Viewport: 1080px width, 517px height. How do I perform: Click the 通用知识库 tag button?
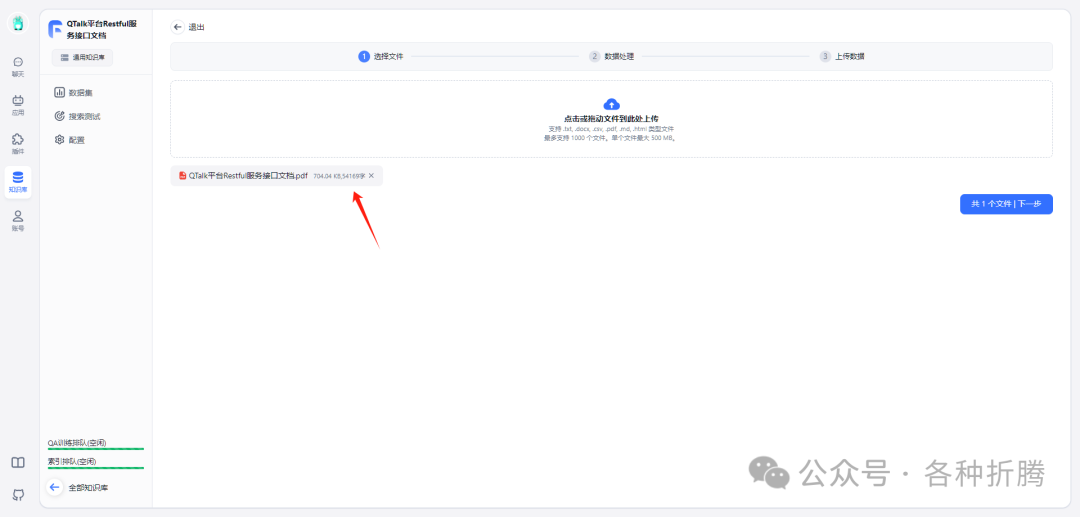(x=82, y=58)
